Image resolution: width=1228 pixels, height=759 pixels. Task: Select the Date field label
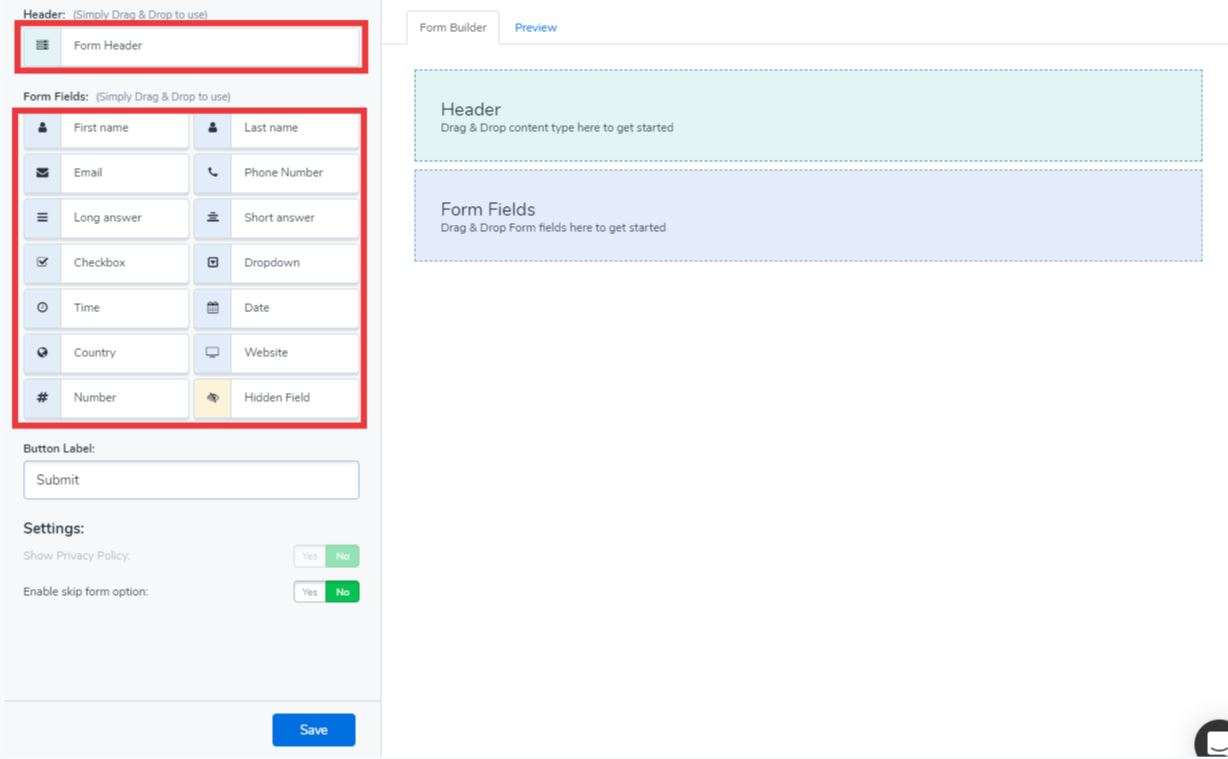point(257,308)
